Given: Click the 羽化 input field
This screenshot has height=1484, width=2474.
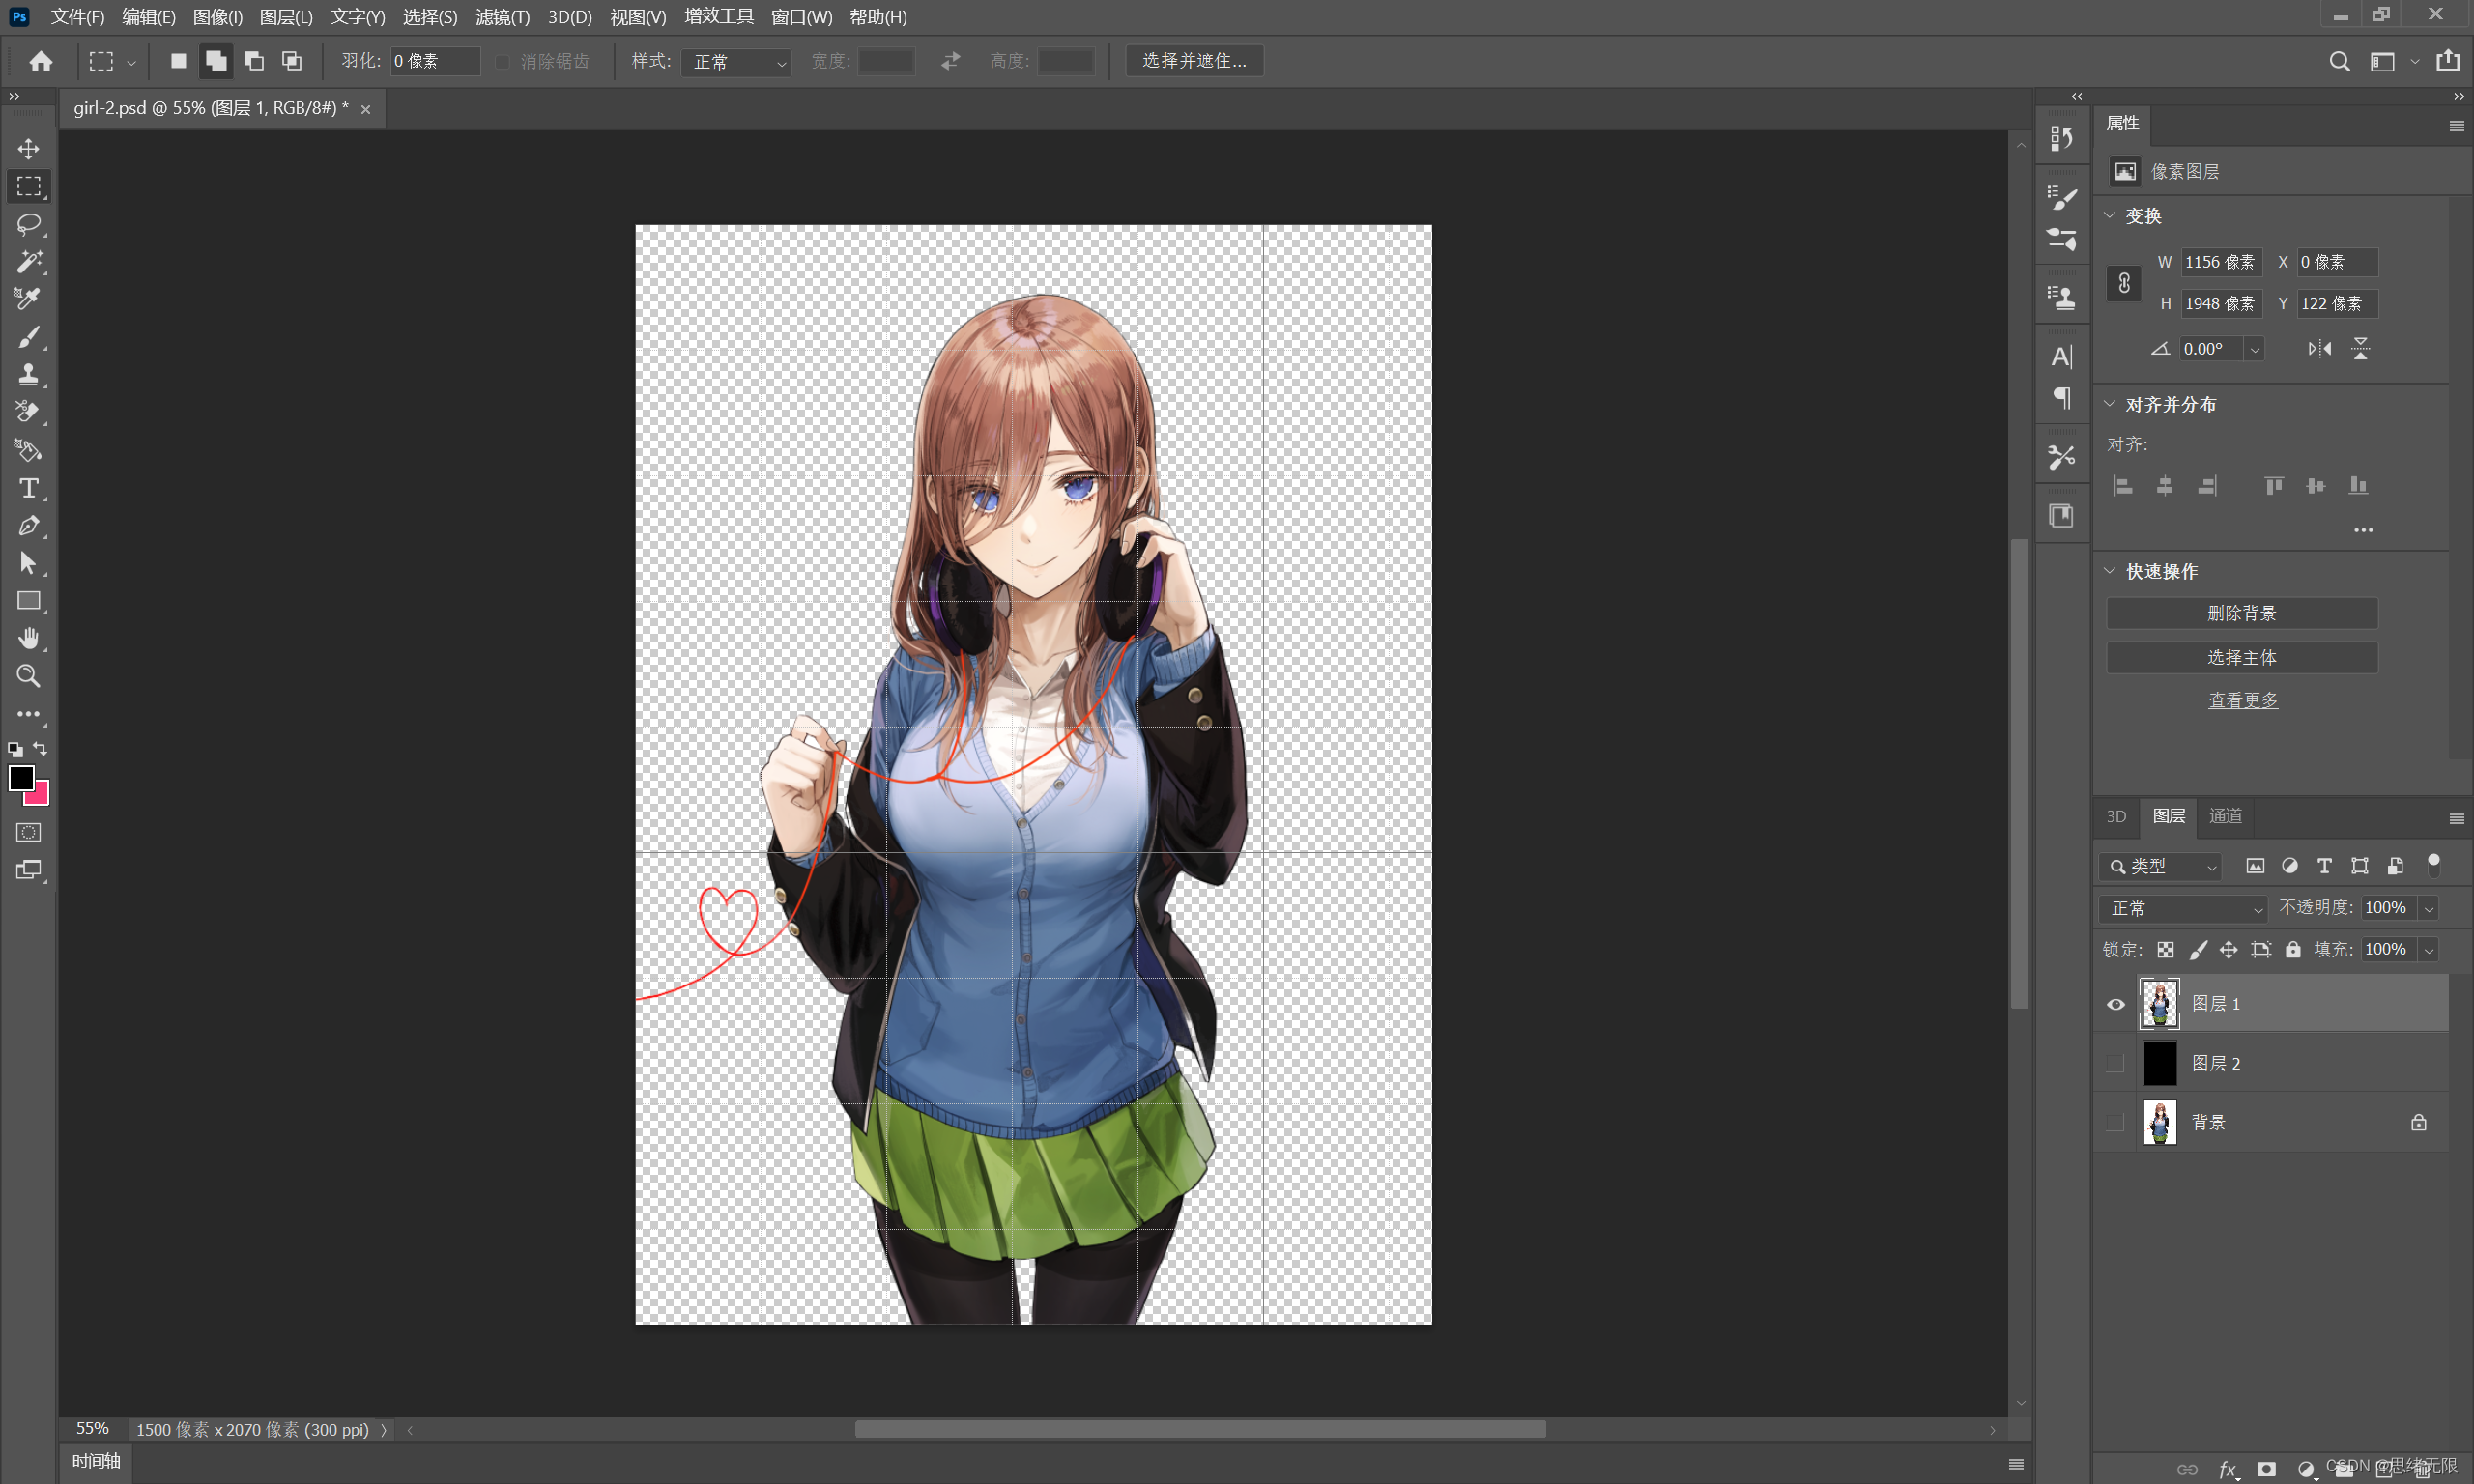Looking at the screenshot, I should pyautogui.click(x=435, y=61).
